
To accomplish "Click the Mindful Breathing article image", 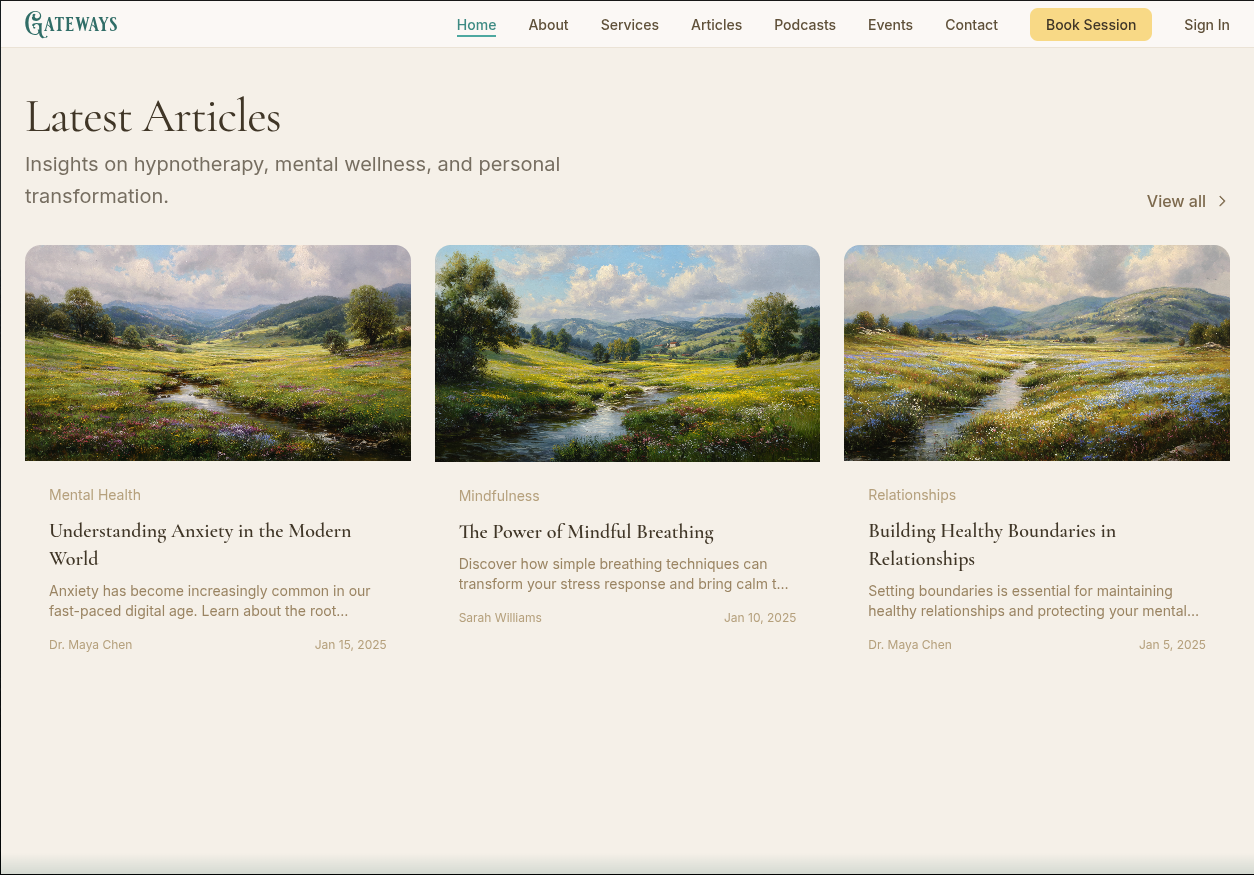I will tap(627, 353).
